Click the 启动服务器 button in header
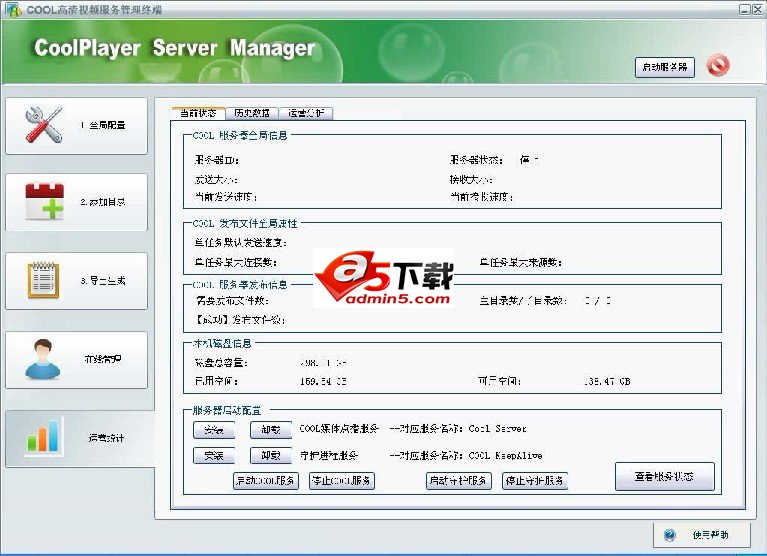This screenshot has width=767, height=556. 665,67
